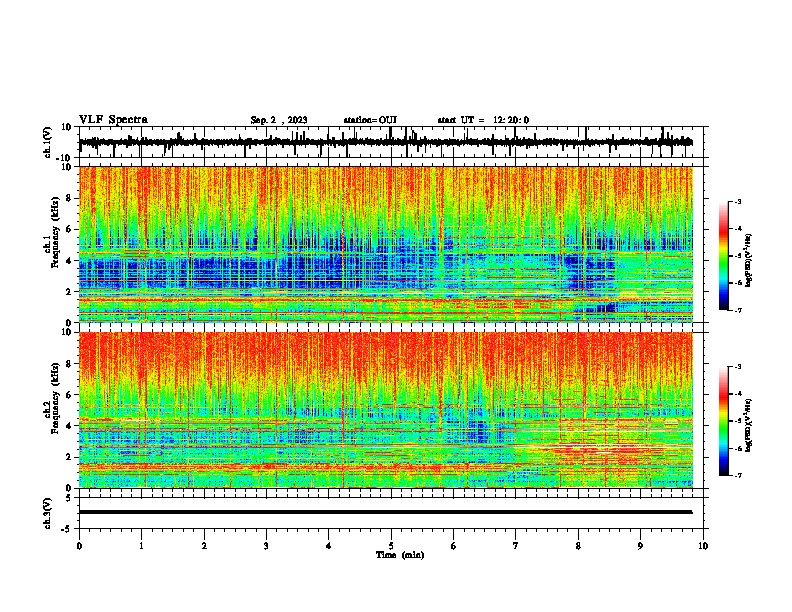Click the time axis tick label "2"
The height and width of the screenshot is (612, 792).
pos(204,546)
